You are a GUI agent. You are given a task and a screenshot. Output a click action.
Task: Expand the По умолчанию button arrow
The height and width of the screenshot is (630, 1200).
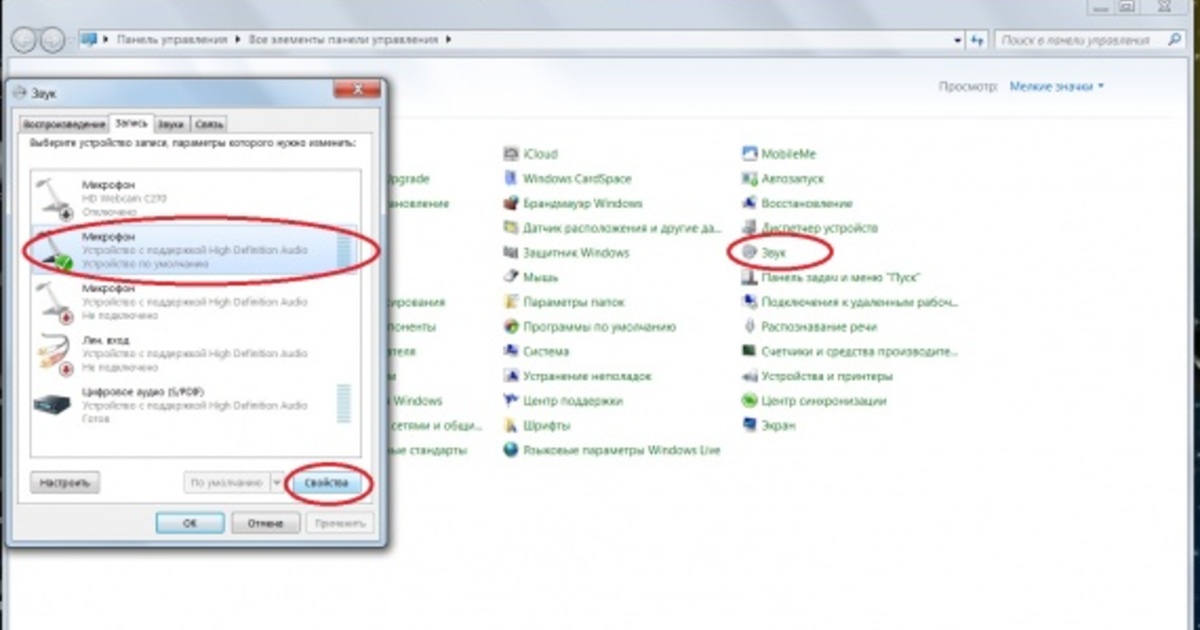[x=278, y=483]
